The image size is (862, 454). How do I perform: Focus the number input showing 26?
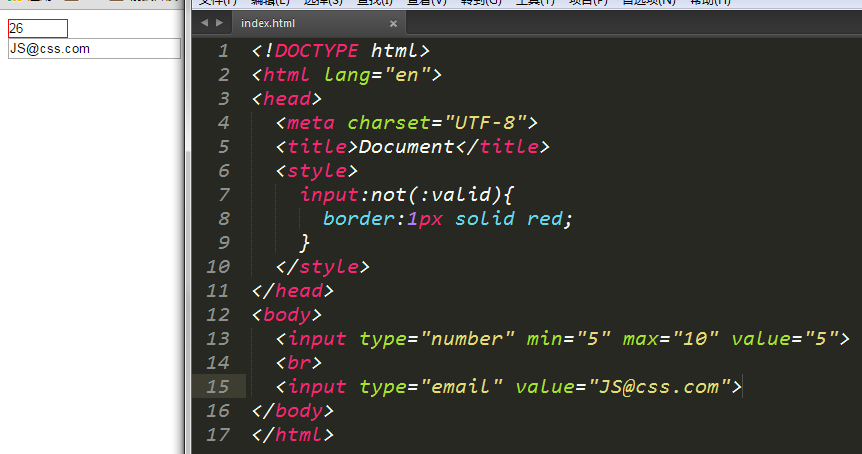point(38,29)
